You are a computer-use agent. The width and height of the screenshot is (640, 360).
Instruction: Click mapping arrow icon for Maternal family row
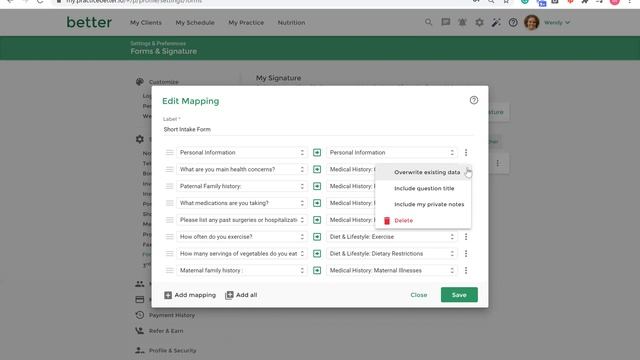(x=317, y=270)
